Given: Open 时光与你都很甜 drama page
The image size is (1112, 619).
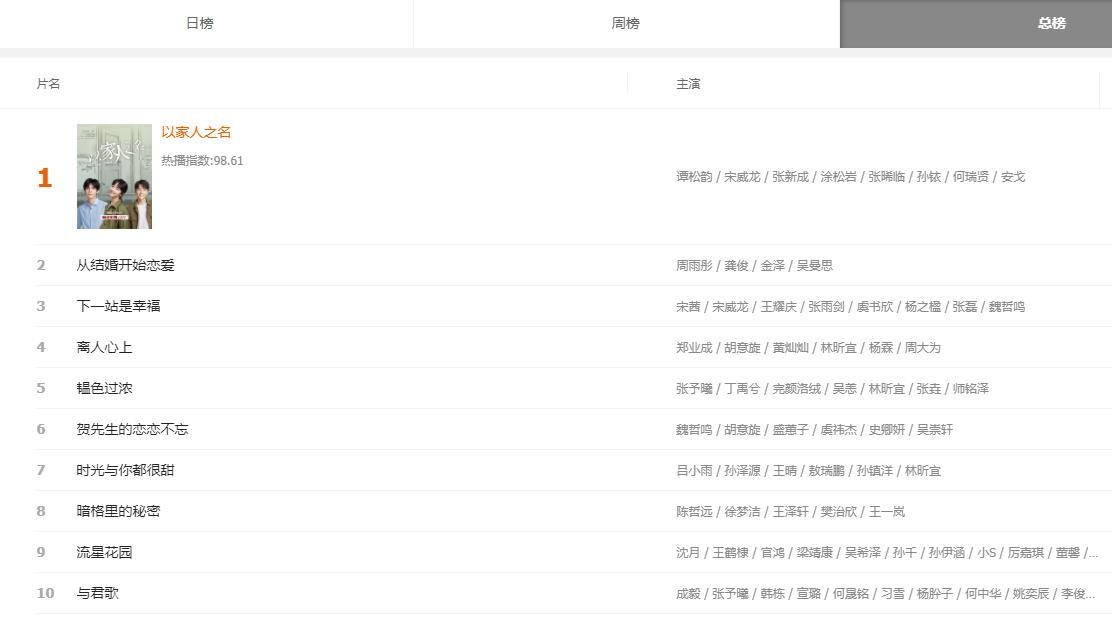Looking at the screenshot, I should [125, 470].
